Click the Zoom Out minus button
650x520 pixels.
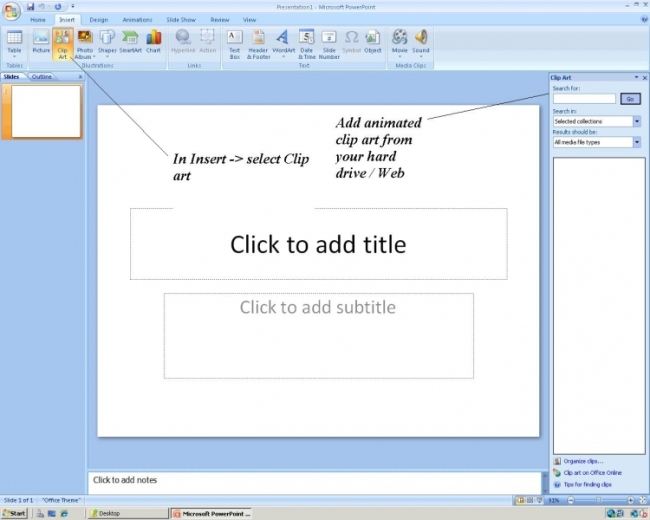pyautogui.click(x=571, y=501)
